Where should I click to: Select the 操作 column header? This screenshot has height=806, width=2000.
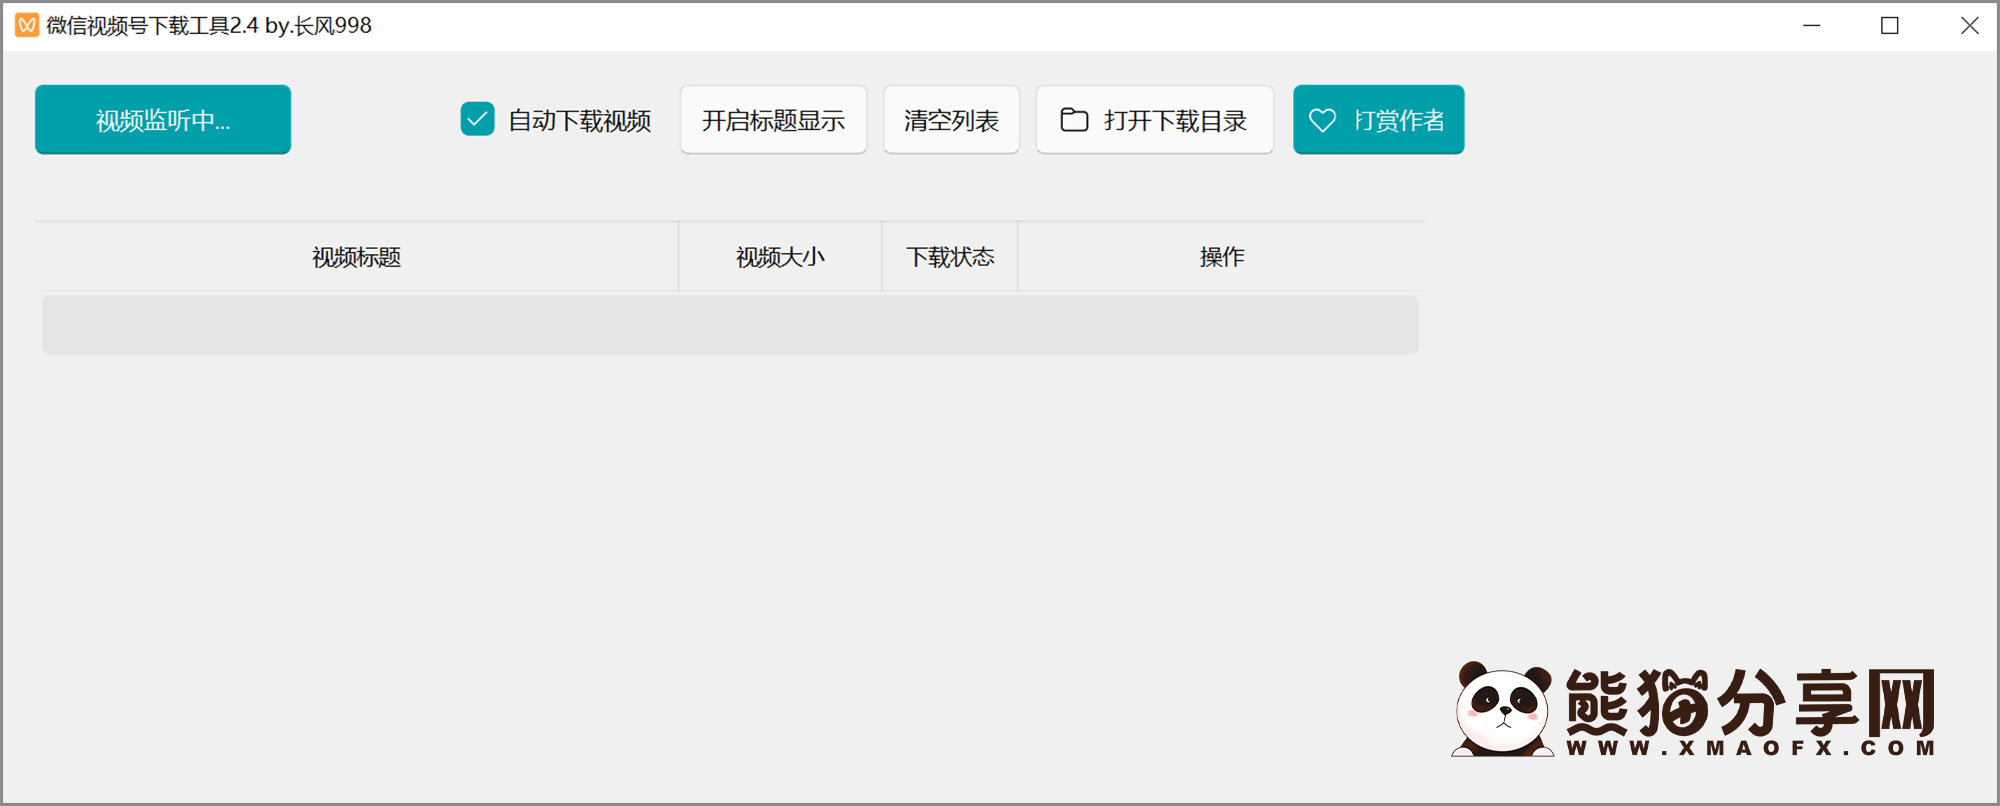pos(1222,257)
